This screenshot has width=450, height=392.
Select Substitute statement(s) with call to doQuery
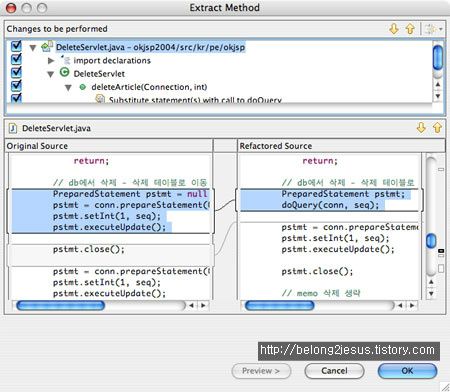click(195, 99)
